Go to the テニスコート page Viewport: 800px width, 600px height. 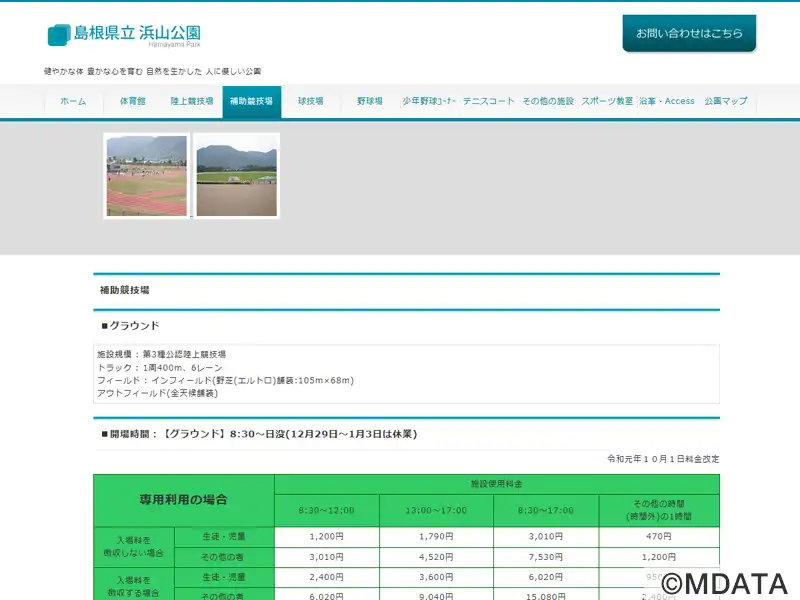(x=488, y=102)
